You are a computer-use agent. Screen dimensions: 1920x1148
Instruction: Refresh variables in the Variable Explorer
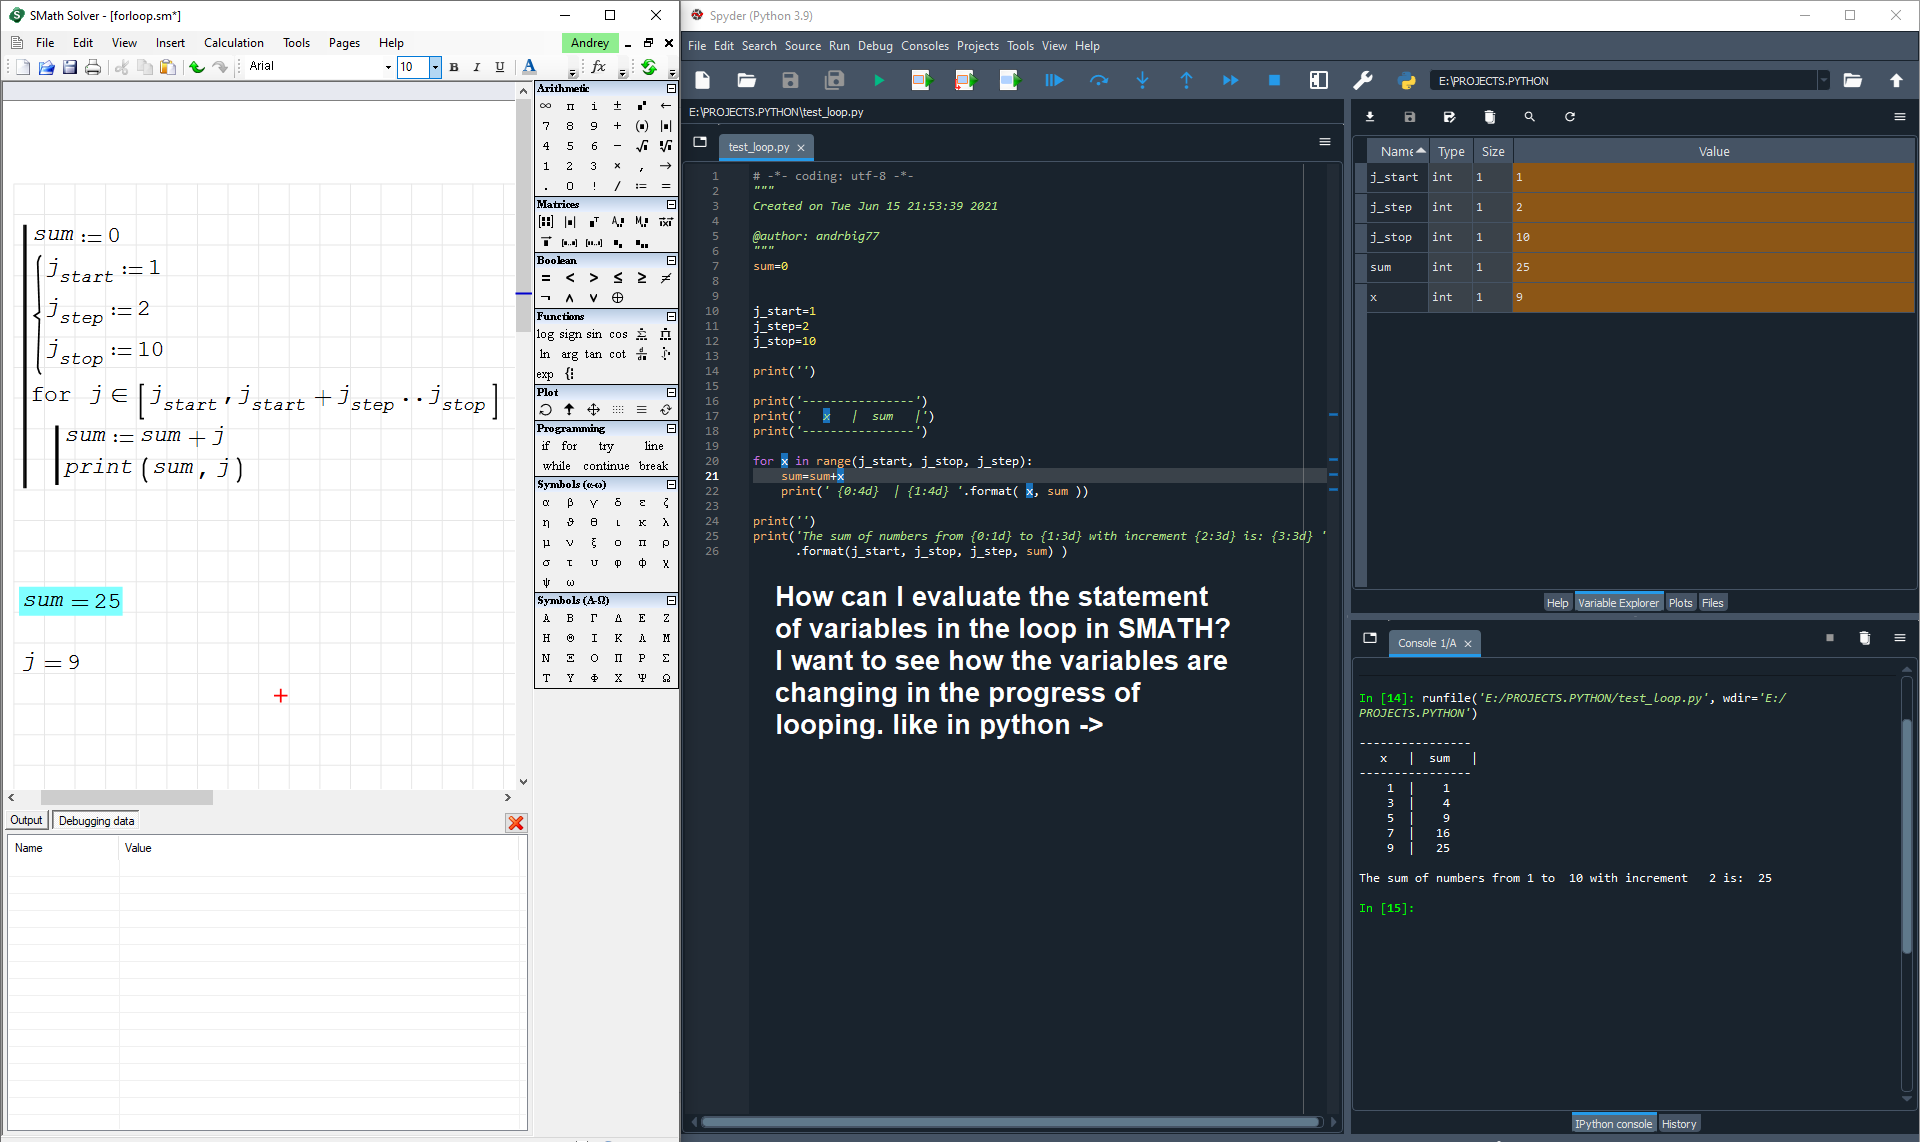pos(1569,117)
